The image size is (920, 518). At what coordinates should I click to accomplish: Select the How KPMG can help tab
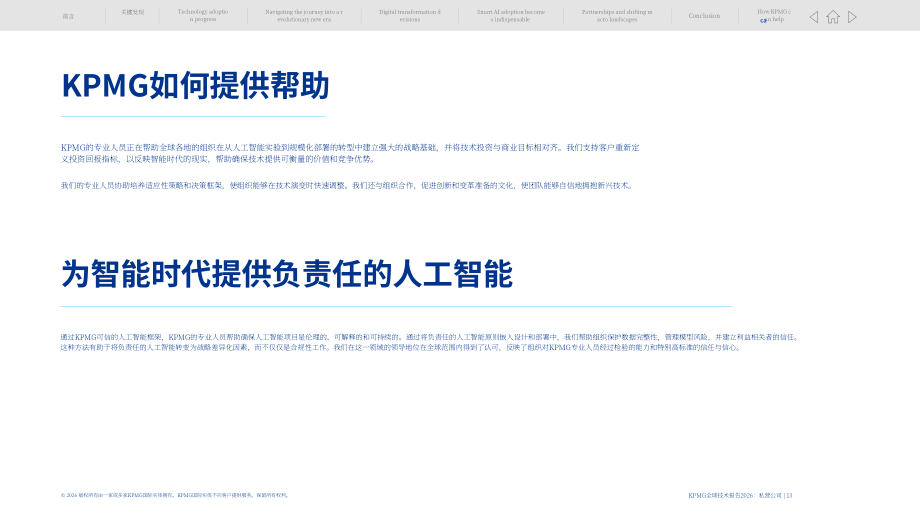pos(773,15)
